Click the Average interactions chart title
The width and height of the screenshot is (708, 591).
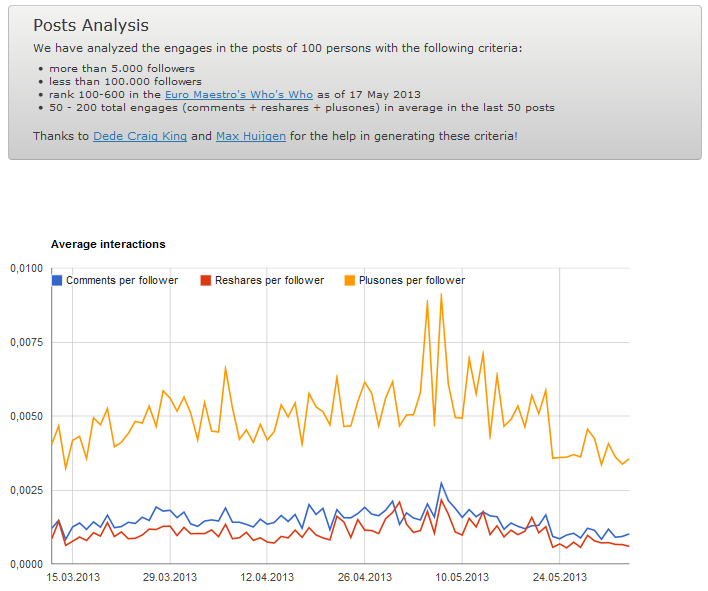click(x=108, y=244)
